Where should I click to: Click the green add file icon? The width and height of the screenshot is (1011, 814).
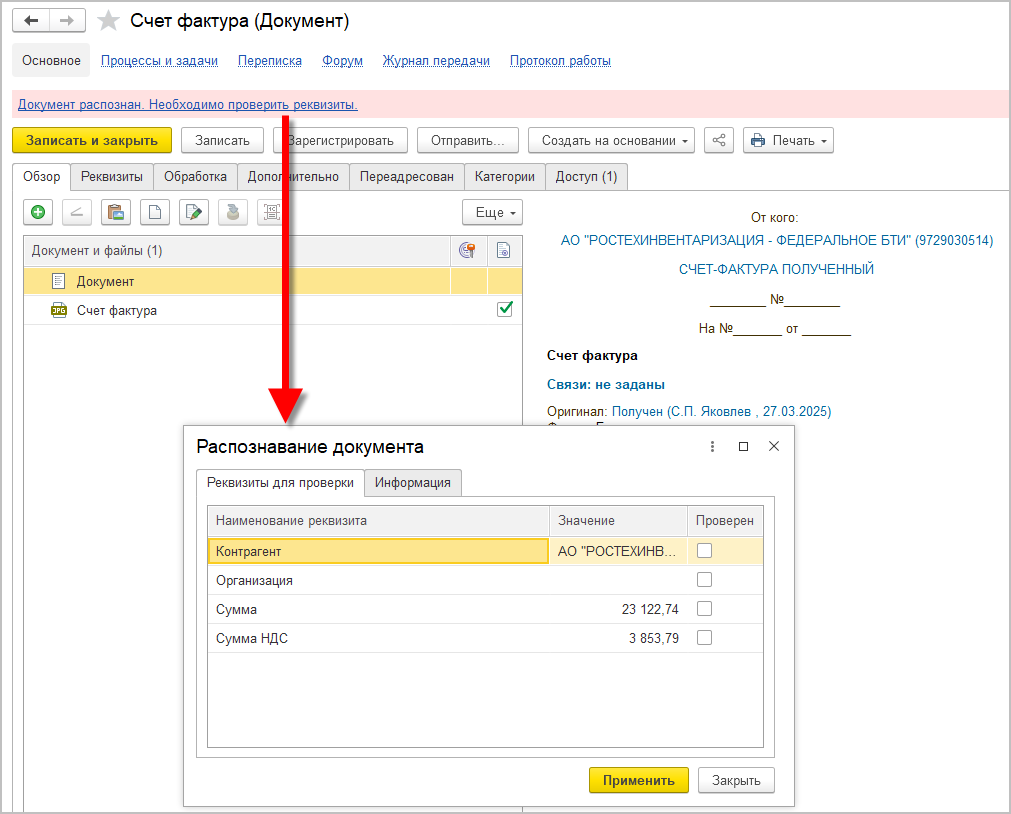38,212
